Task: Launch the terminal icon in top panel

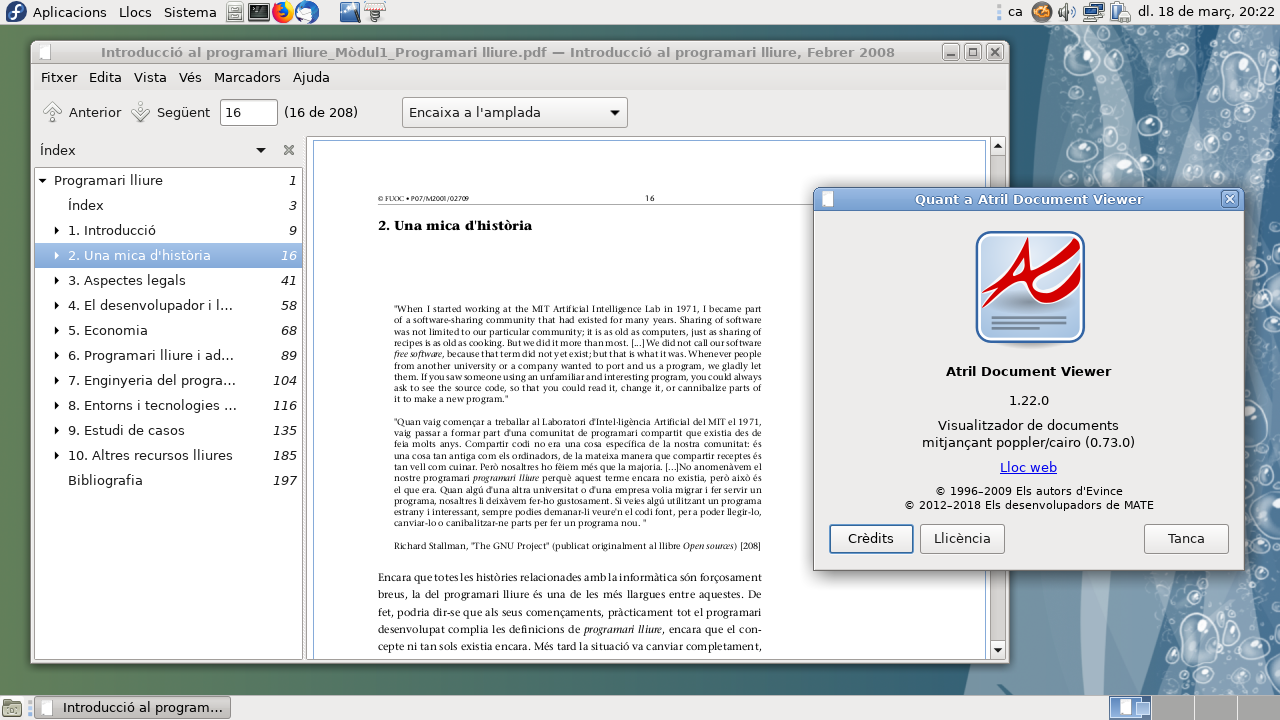Action: tap(259, 12)
